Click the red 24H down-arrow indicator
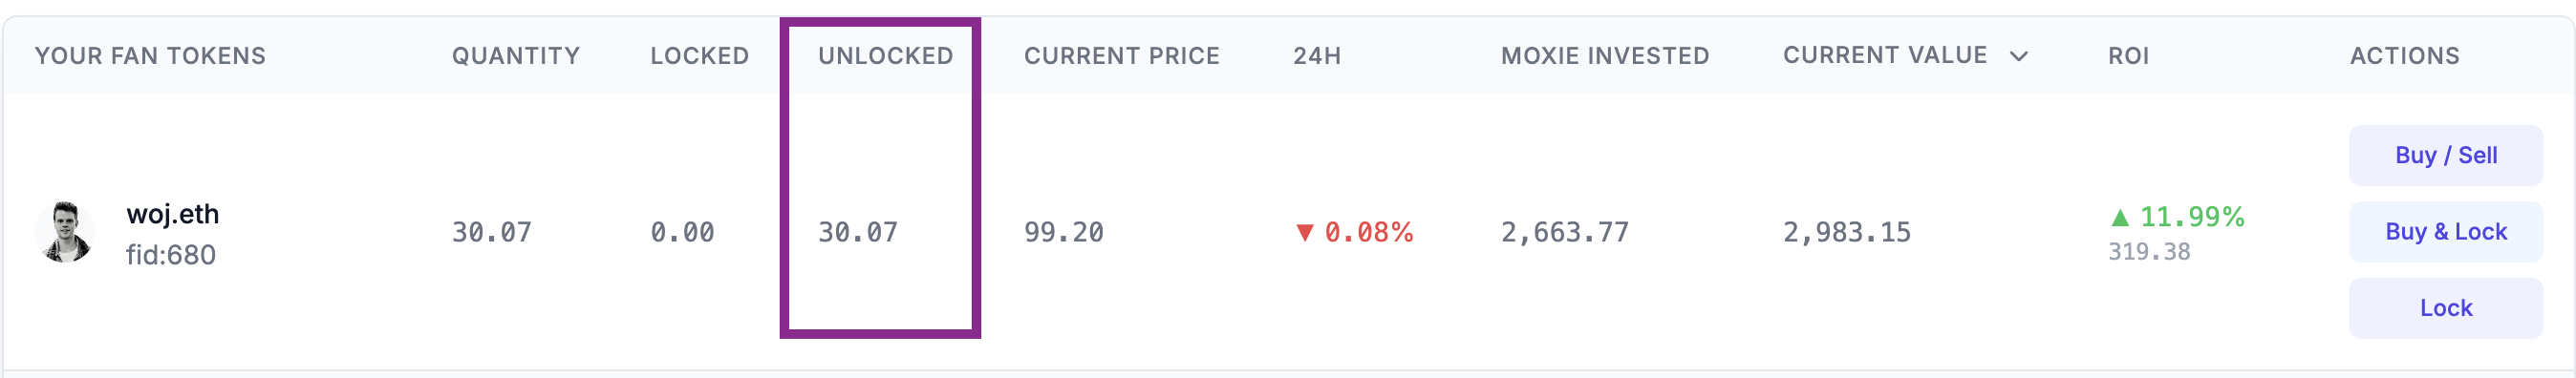 [x=1304, y=233]
